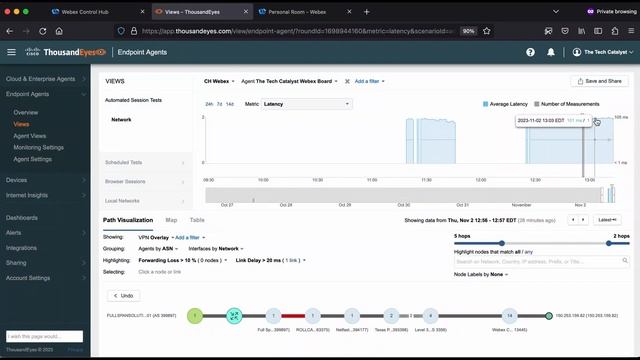Expand the Devices sidebar section
Screen dimensions: 640x360
coord(46,180)
